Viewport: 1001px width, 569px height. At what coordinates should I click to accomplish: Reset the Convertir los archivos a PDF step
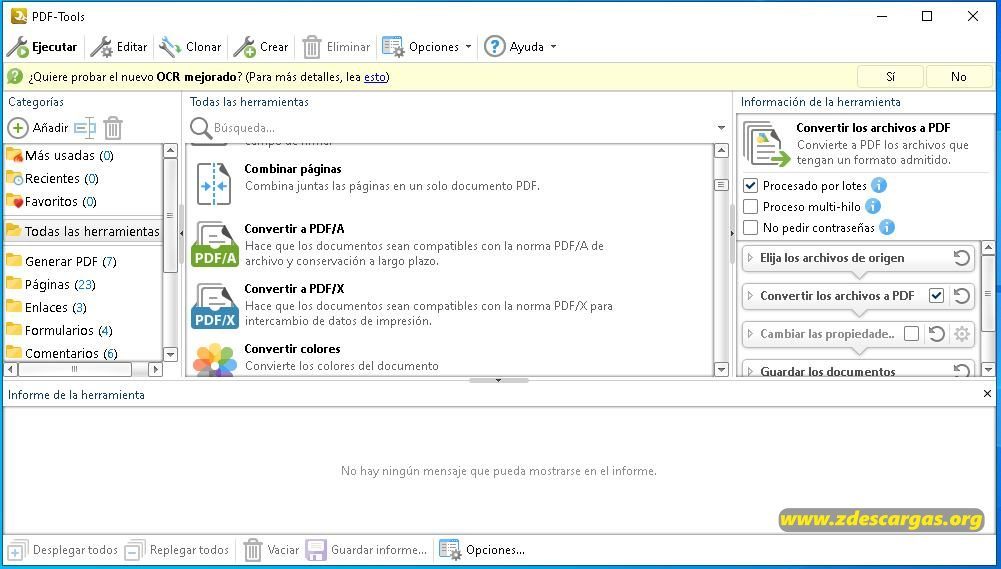coord(961,296)
